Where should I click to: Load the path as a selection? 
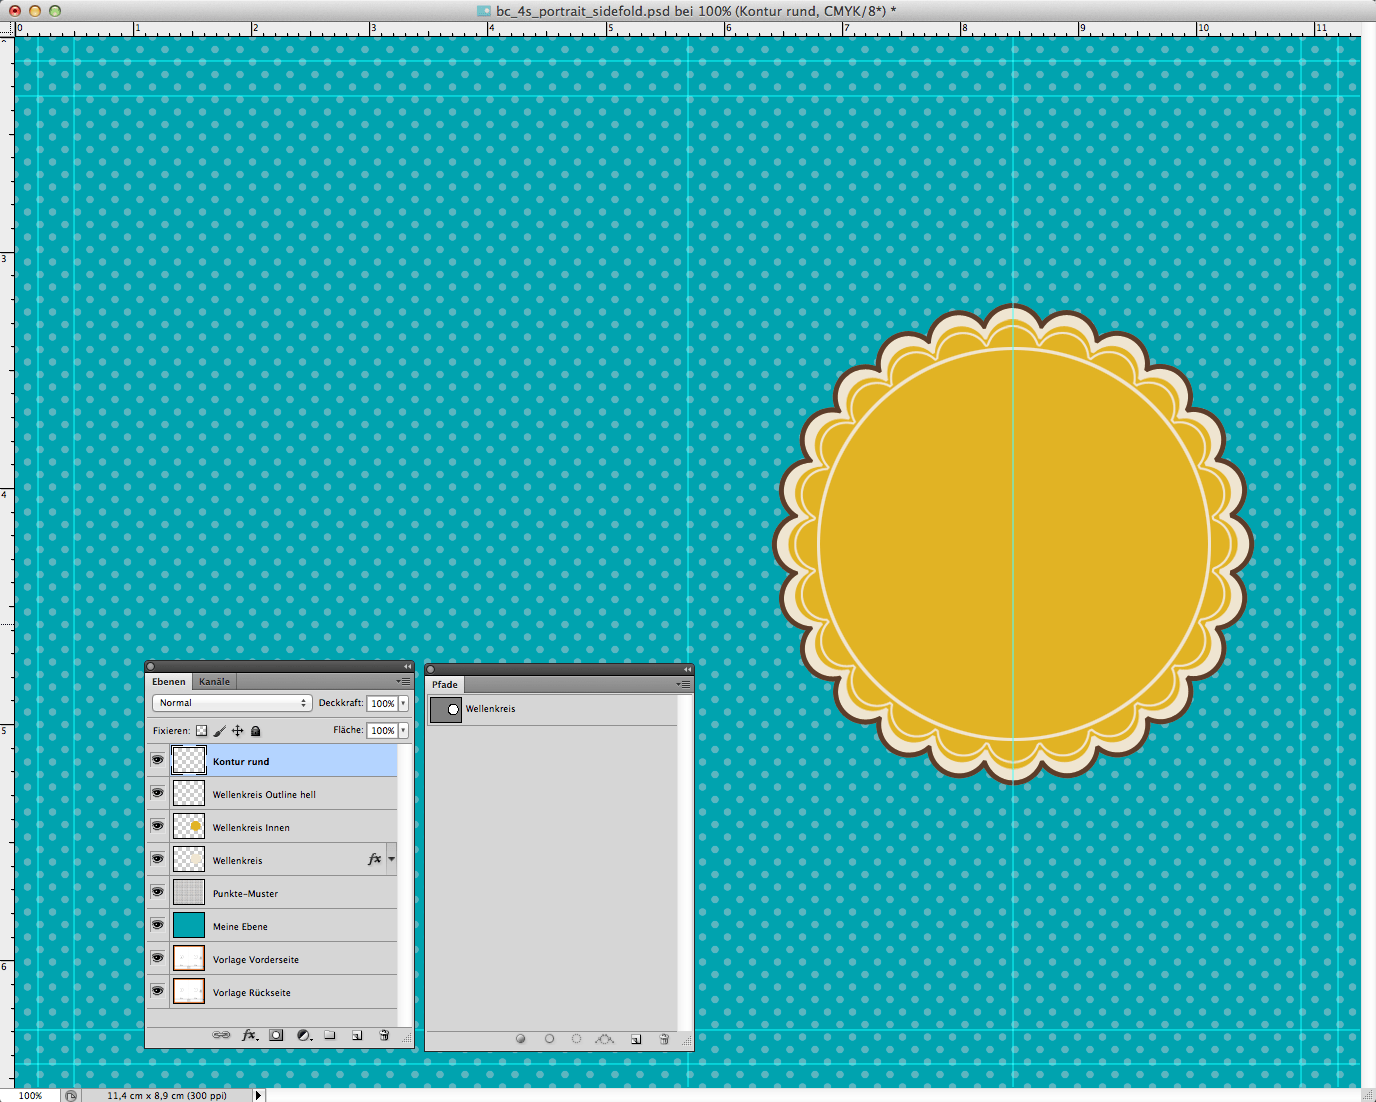tap(577, 1039)
